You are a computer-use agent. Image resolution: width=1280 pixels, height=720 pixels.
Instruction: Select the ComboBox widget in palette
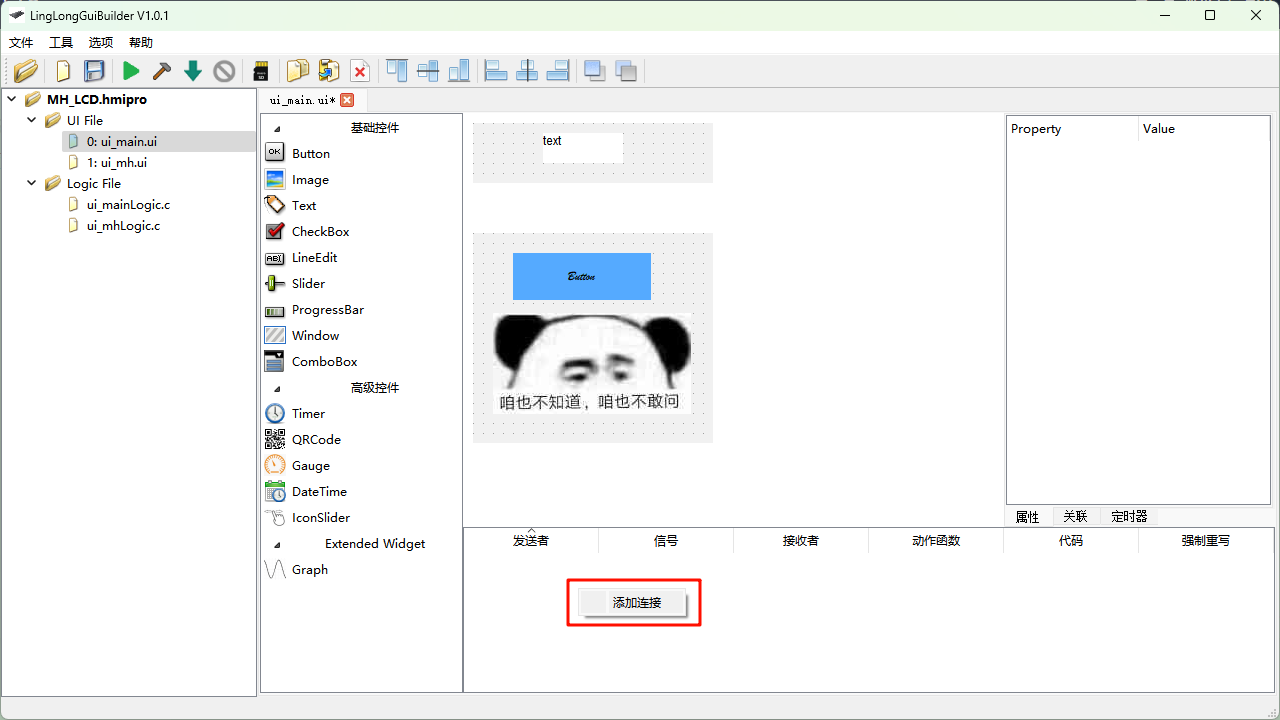[324, 362]
